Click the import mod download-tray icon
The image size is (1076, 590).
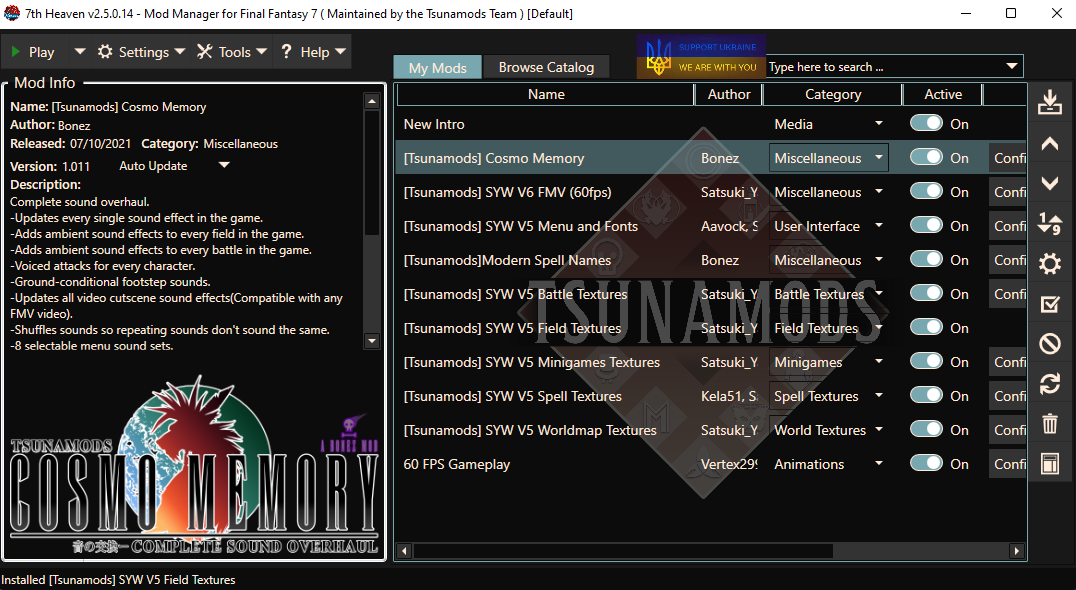coord(1050,102)
